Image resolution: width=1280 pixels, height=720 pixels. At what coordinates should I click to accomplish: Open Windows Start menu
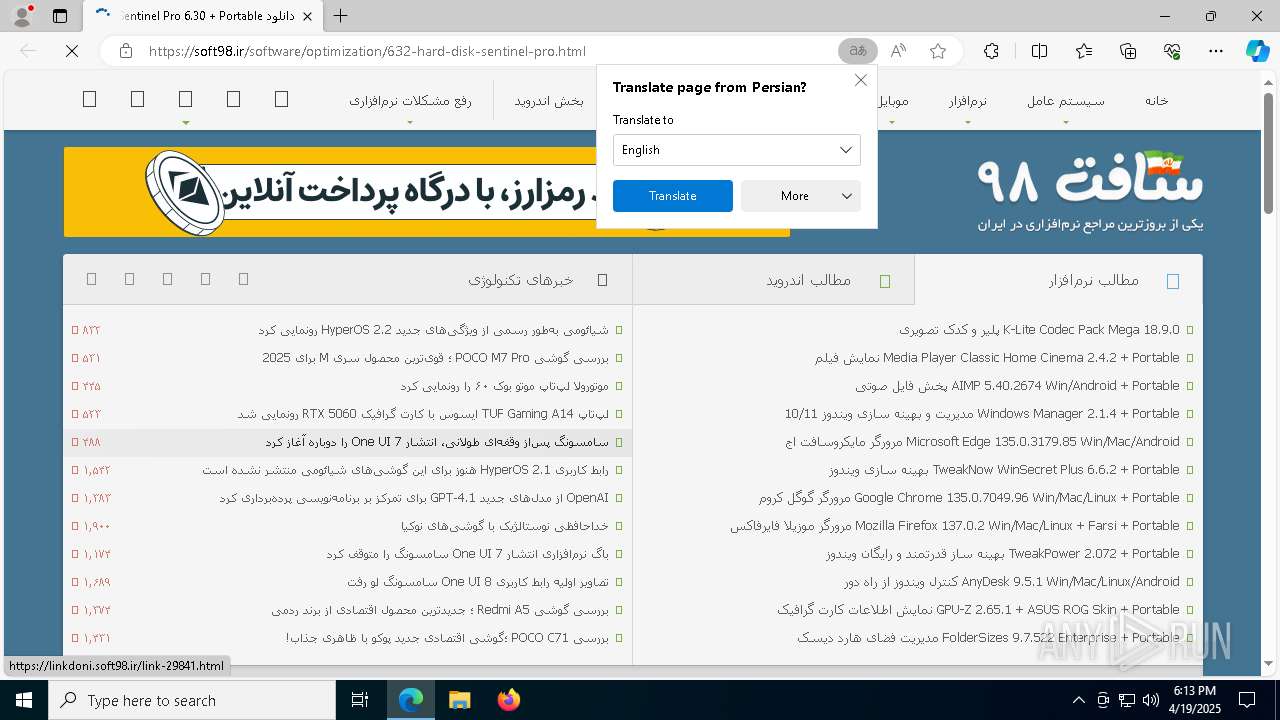click(24, 700)
